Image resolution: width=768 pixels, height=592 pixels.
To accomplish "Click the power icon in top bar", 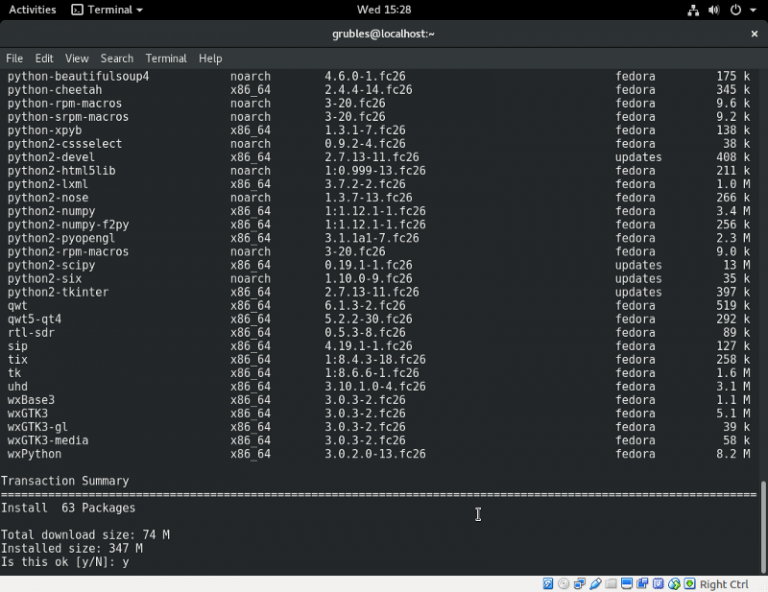I will pyautogui.click(x=736, y=10).
